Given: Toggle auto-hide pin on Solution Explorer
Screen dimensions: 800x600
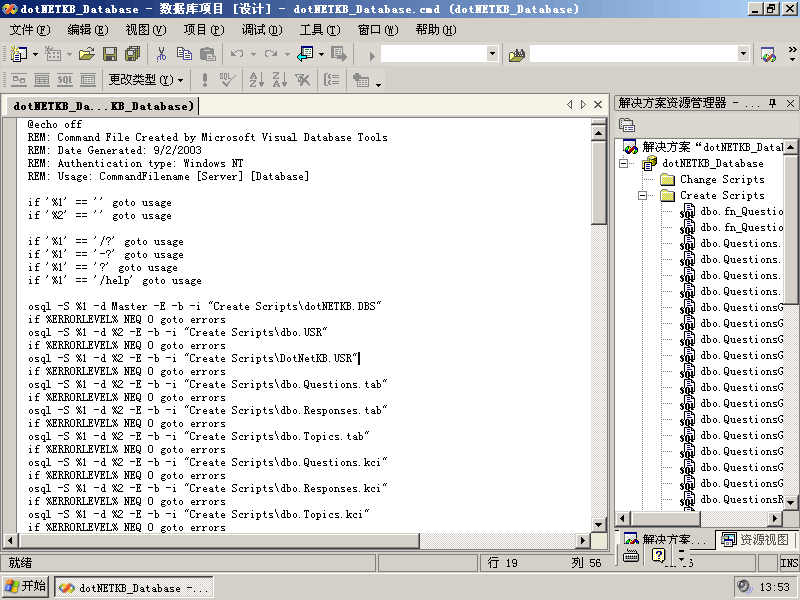Looking at the screenshot, I should click(772, 103).
